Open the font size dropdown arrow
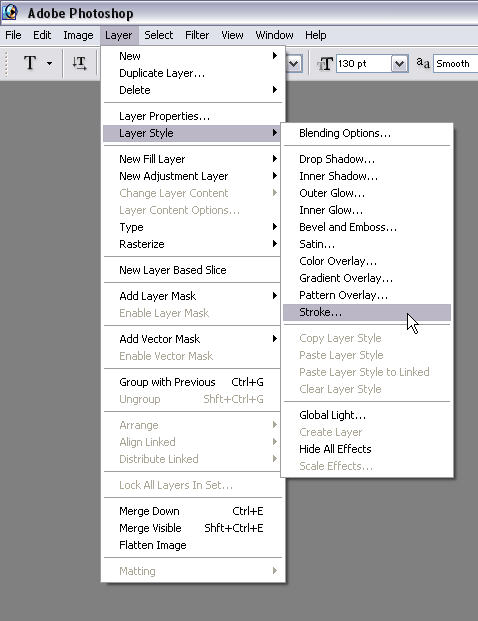Viewport: 478px width, 621px height. [x=400, y=64]
